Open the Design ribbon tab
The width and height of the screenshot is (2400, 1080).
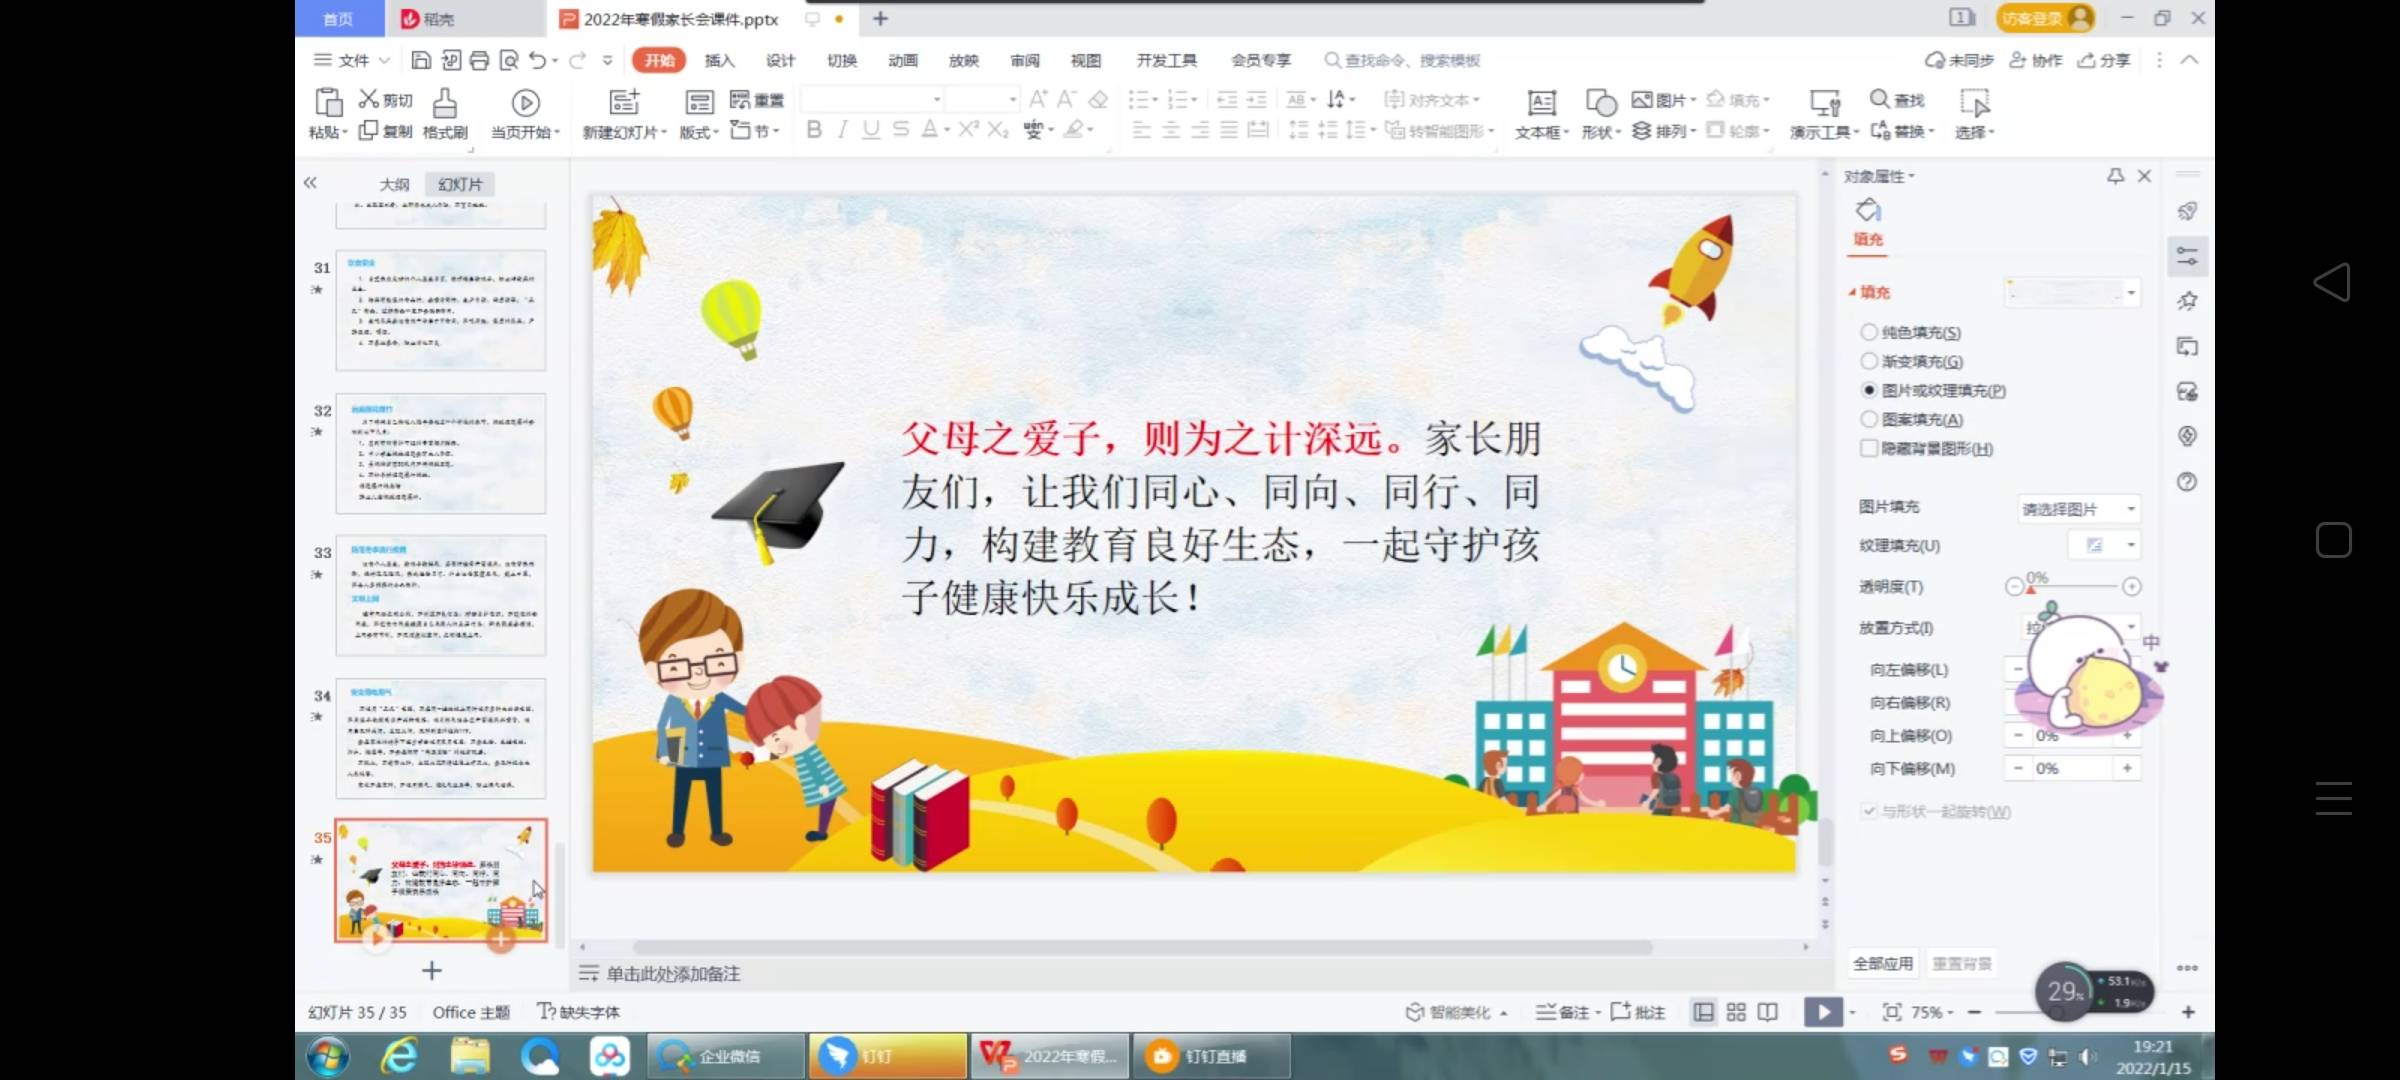pyautogui.click(x=780, y=60)
